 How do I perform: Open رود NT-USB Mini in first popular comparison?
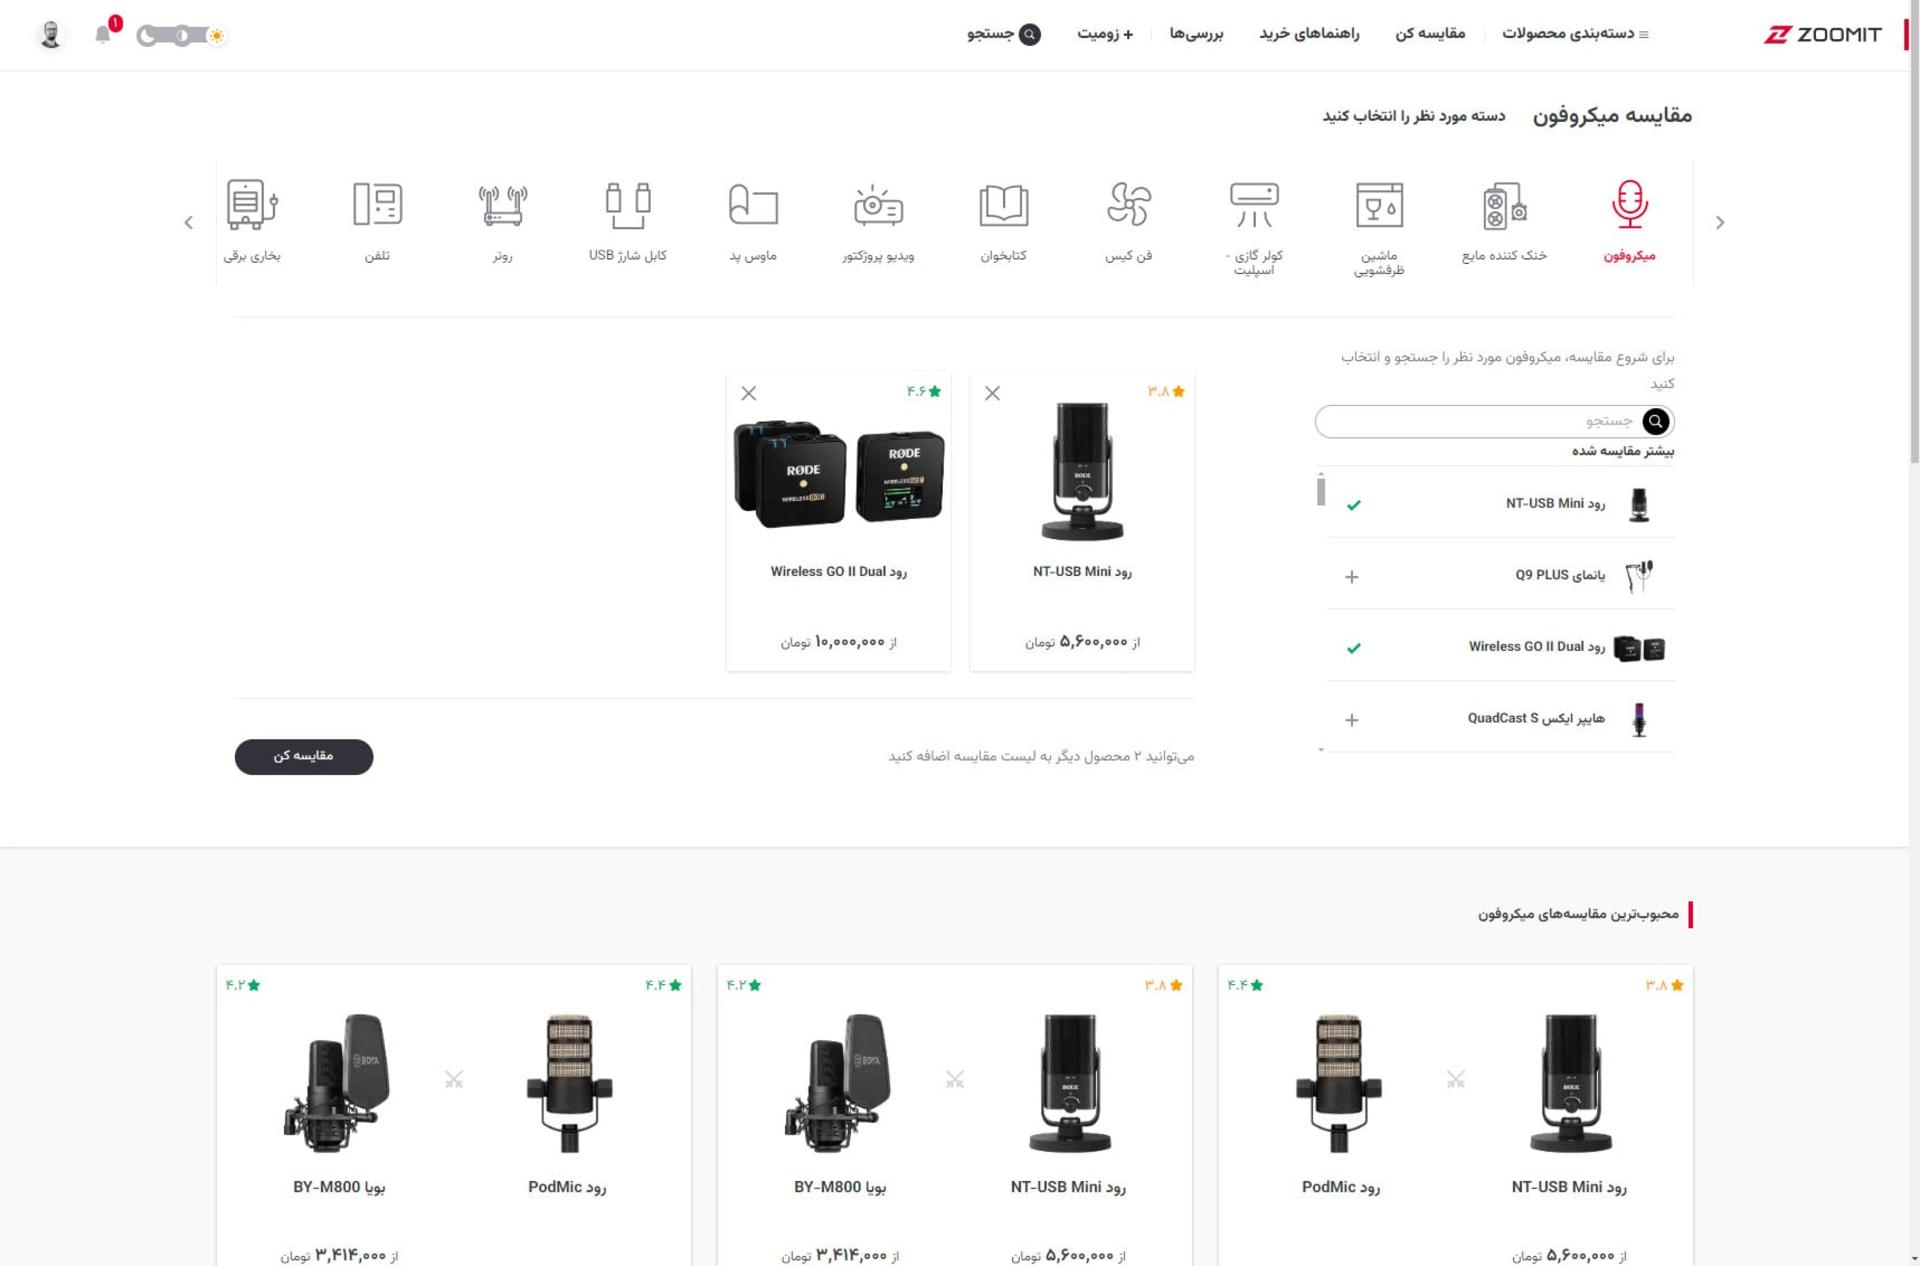[1570, 1186]
